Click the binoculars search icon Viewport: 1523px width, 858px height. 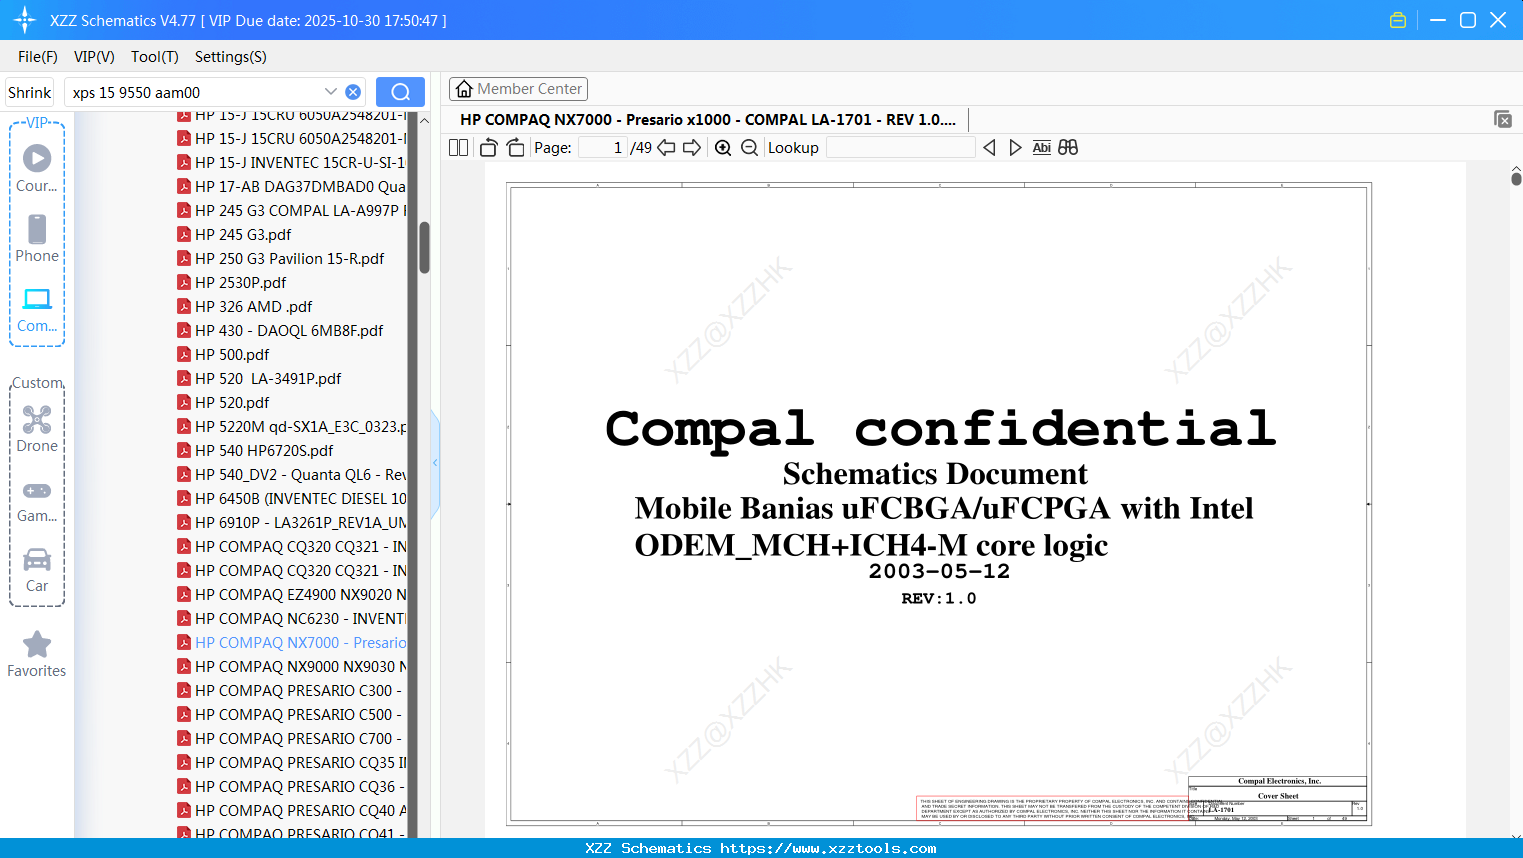(1068, 148)
